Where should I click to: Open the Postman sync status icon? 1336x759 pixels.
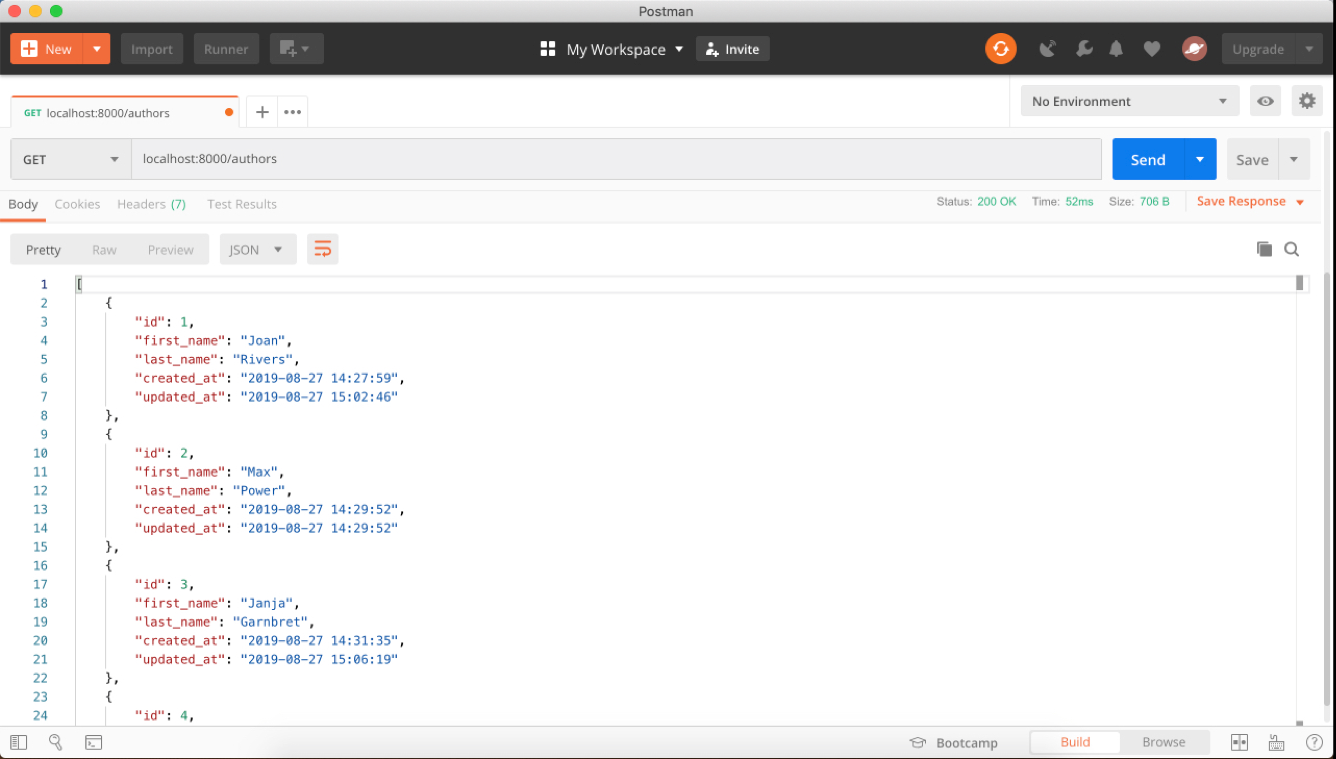tap(1000, 48)
